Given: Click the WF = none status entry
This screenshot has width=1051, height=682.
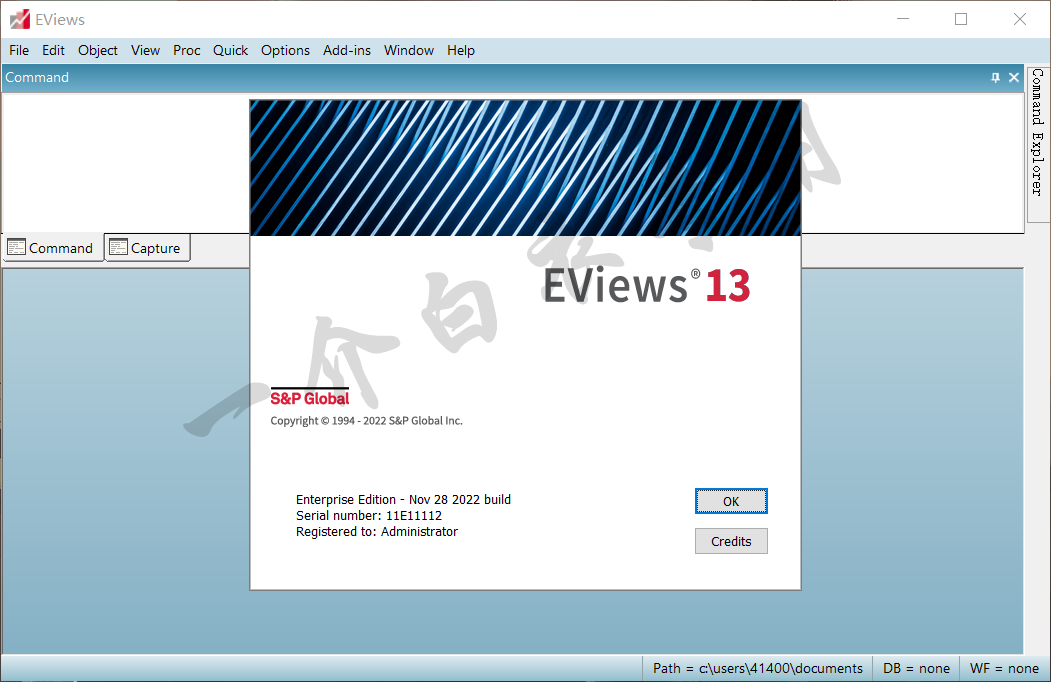Looking at the screenshot, I should coord(1004,669).
